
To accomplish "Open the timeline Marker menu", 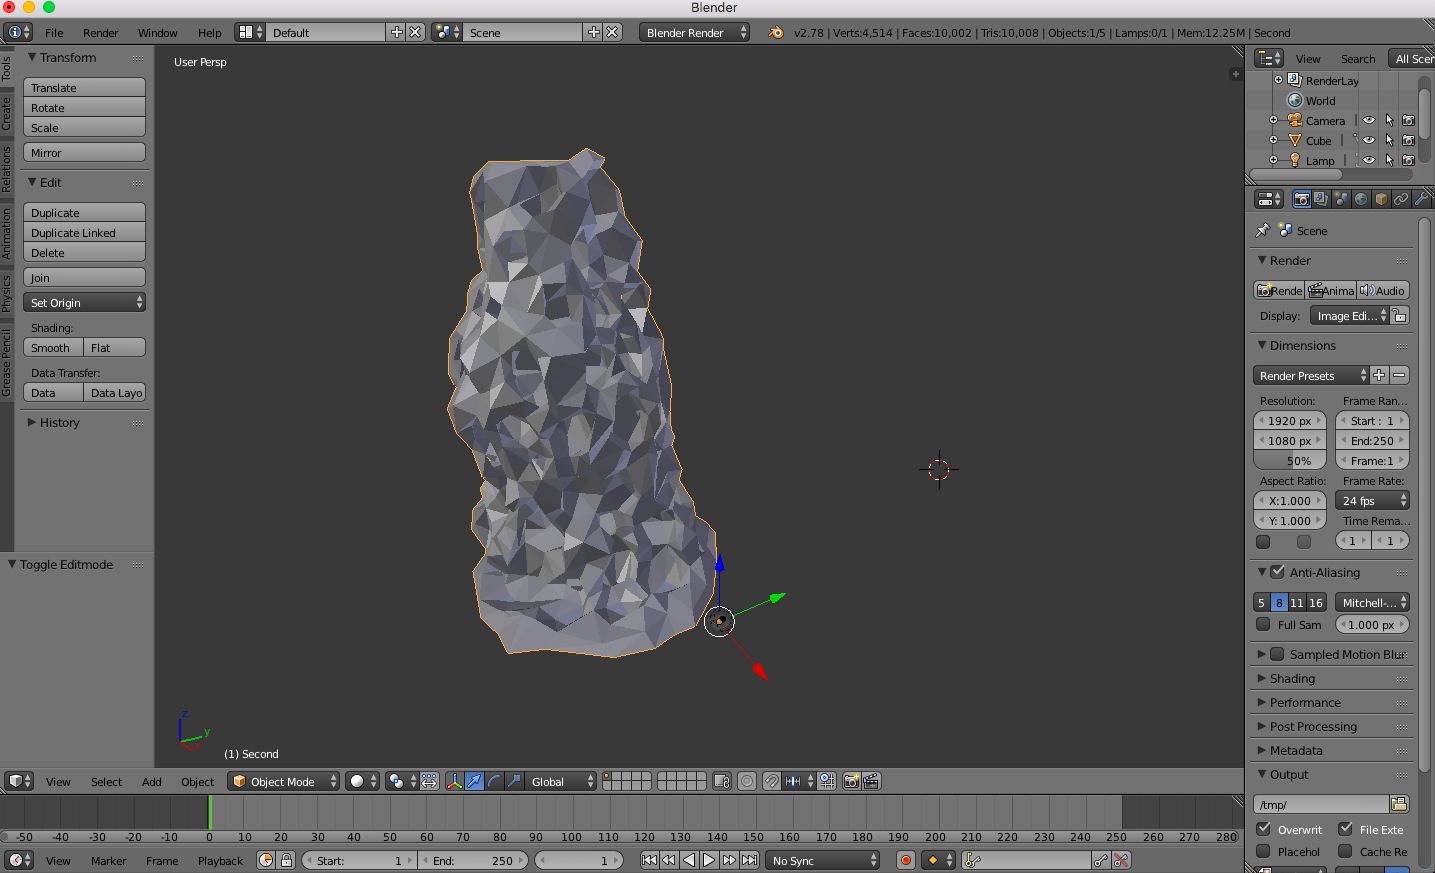I will [108, 860].
